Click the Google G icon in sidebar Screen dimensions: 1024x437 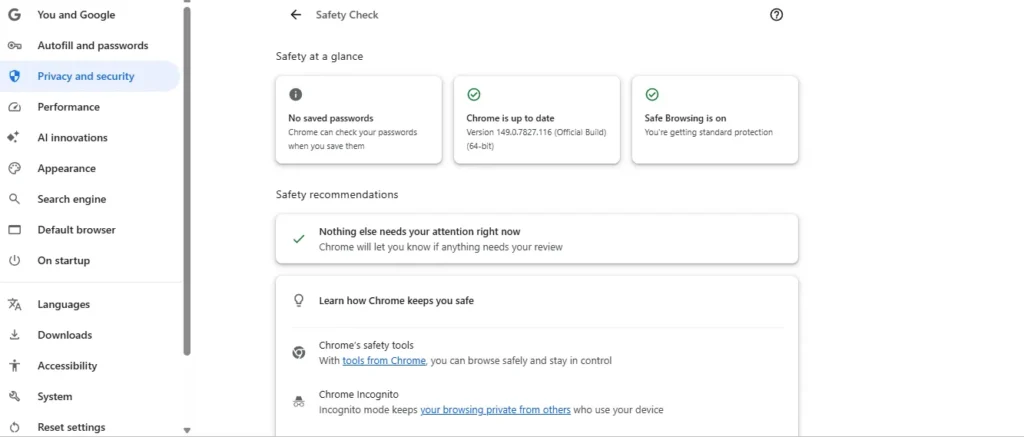14,14
